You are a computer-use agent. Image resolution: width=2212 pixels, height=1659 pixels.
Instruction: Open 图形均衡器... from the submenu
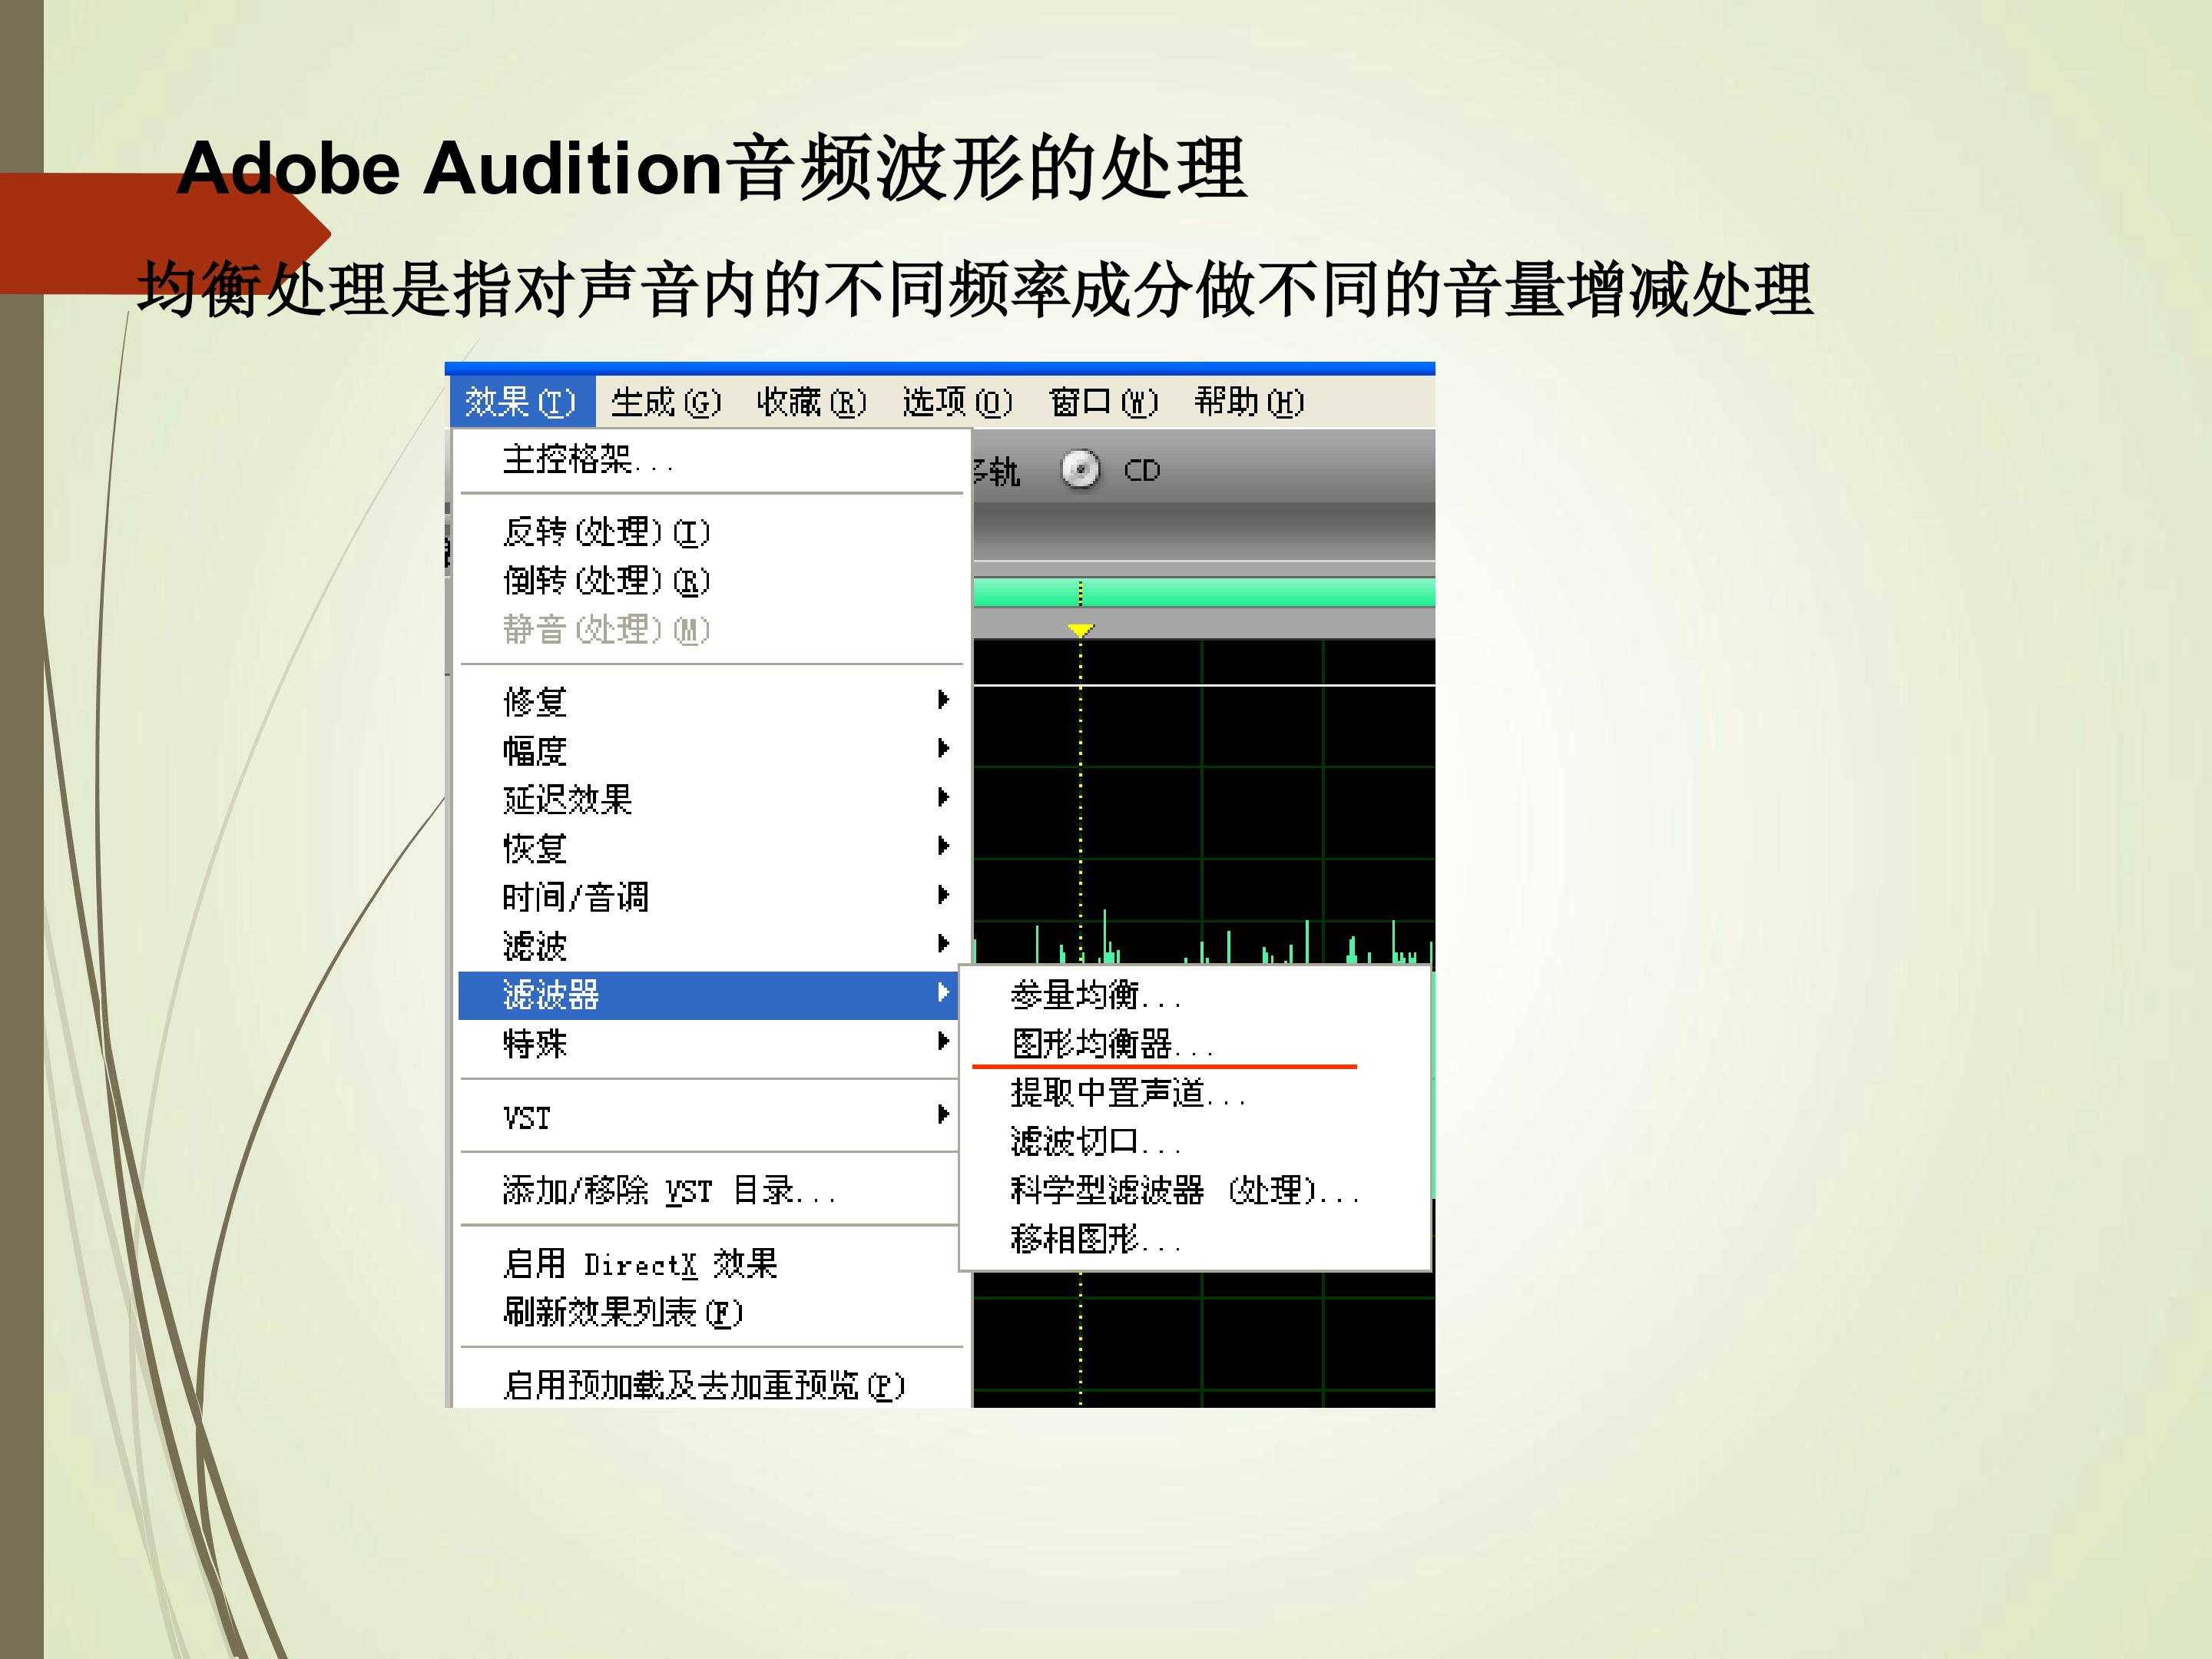click(x=1195, y=1044)
